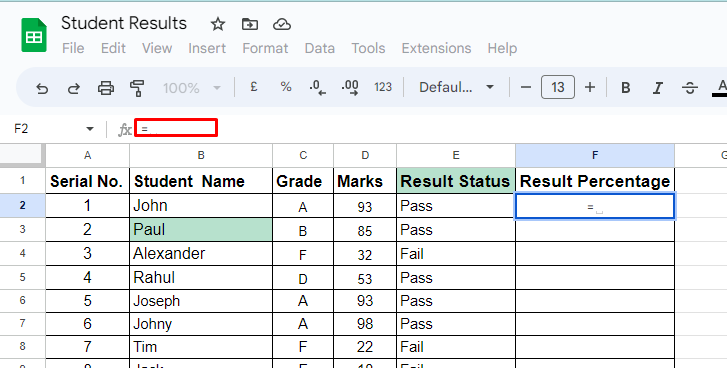This screenshot has width=727, height=368.
Task: Open the Format menu
Action: 265,48
